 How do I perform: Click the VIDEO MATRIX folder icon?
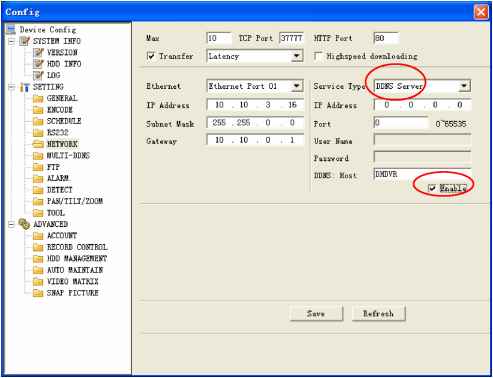point(38,282)
